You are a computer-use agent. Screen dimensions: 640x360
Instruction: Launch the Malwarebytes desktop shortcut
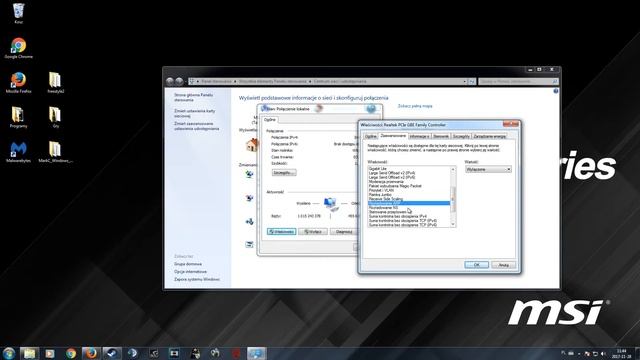click(18, 152)
